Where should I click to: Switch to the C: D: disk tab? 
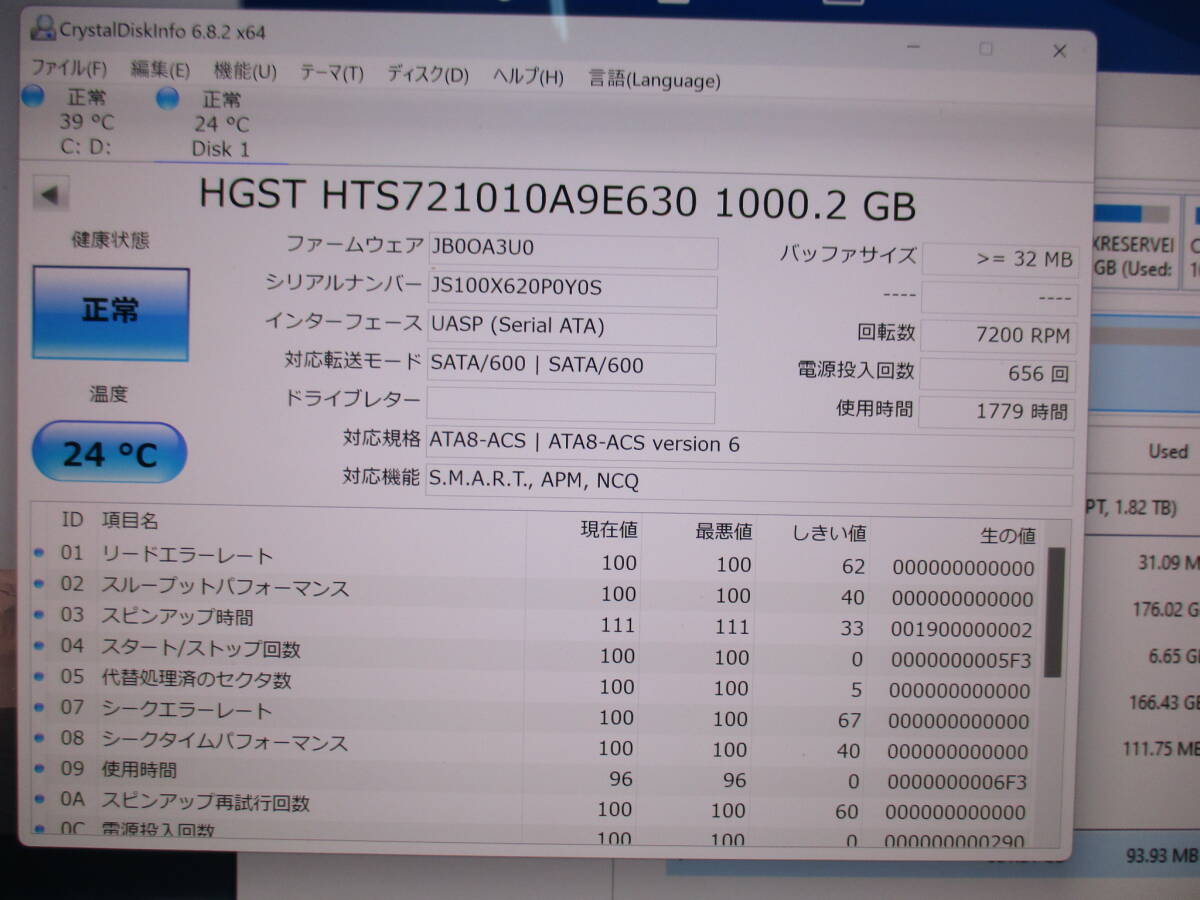[x=86, y=122]
